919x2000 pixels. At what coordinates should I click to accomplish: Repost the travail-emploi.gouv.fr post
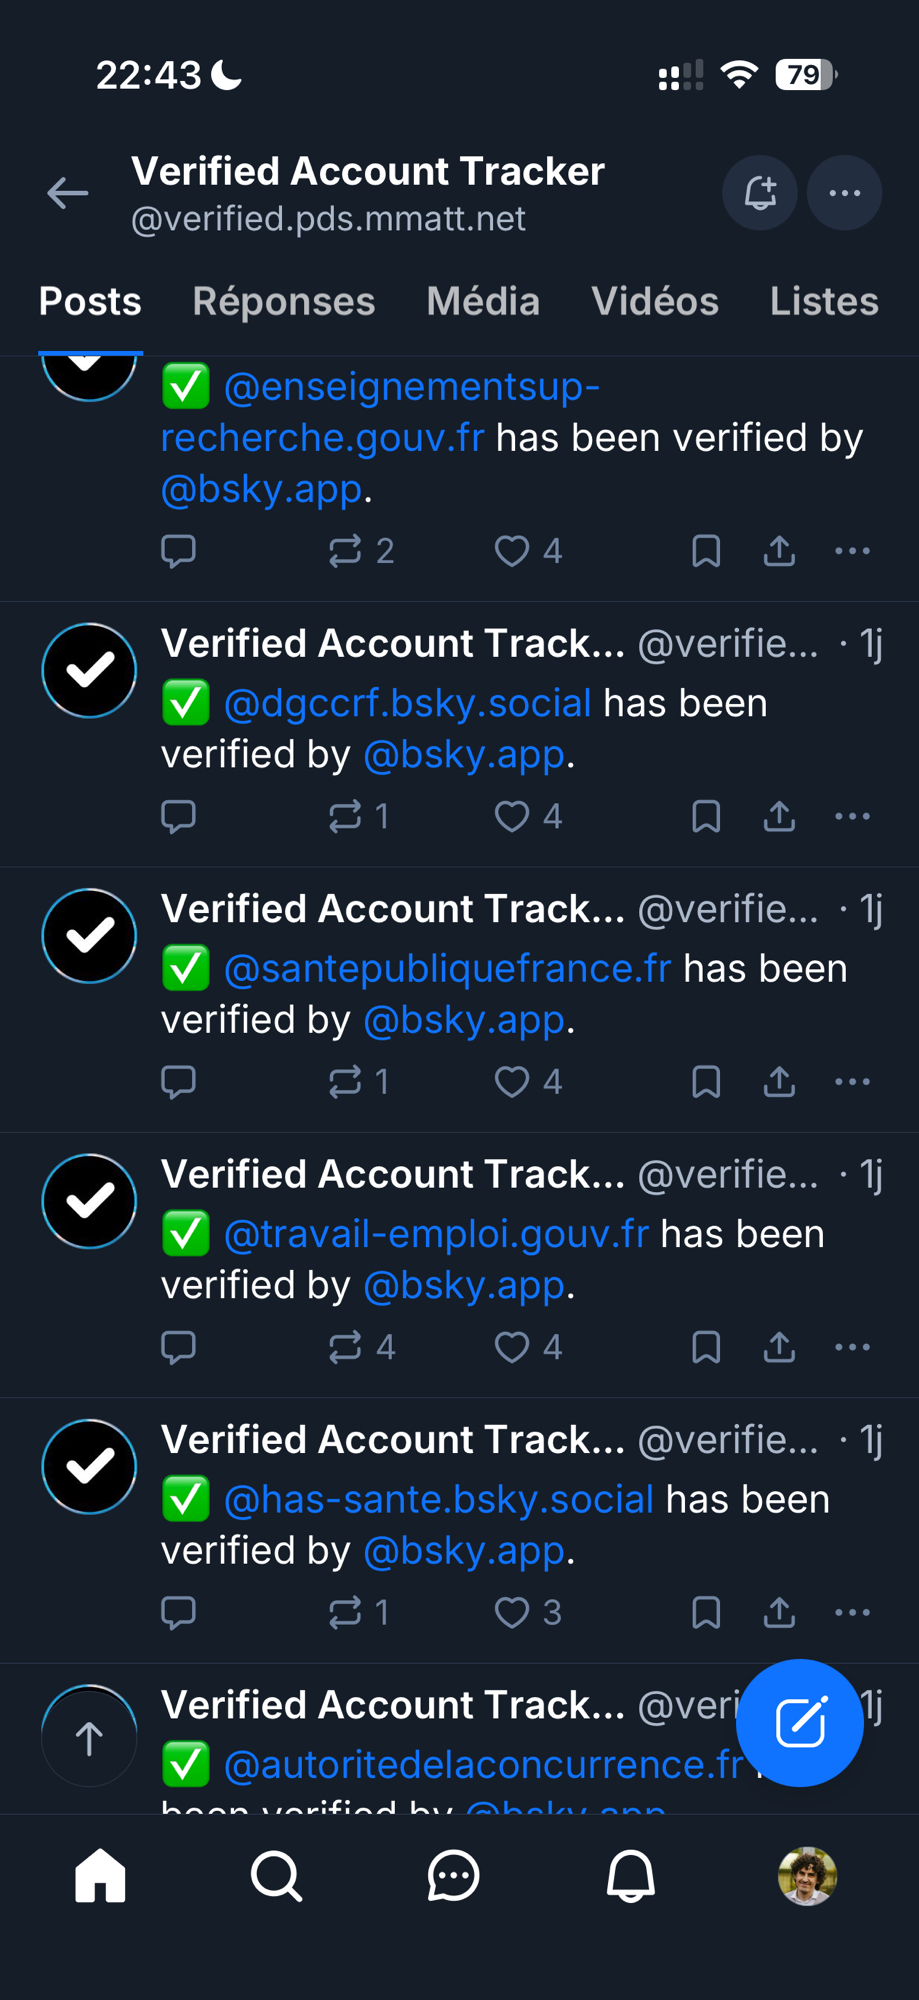(x=346, y=1348)
